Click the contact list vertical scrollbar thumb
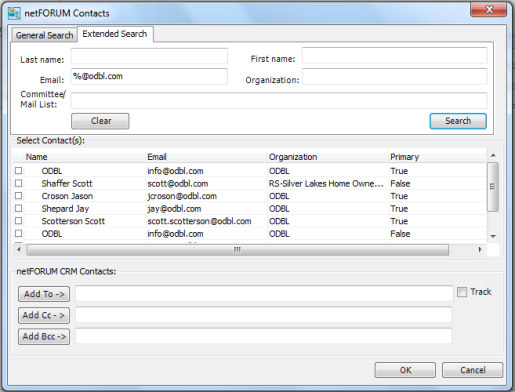The image size is (515, 392). point(493,187)
